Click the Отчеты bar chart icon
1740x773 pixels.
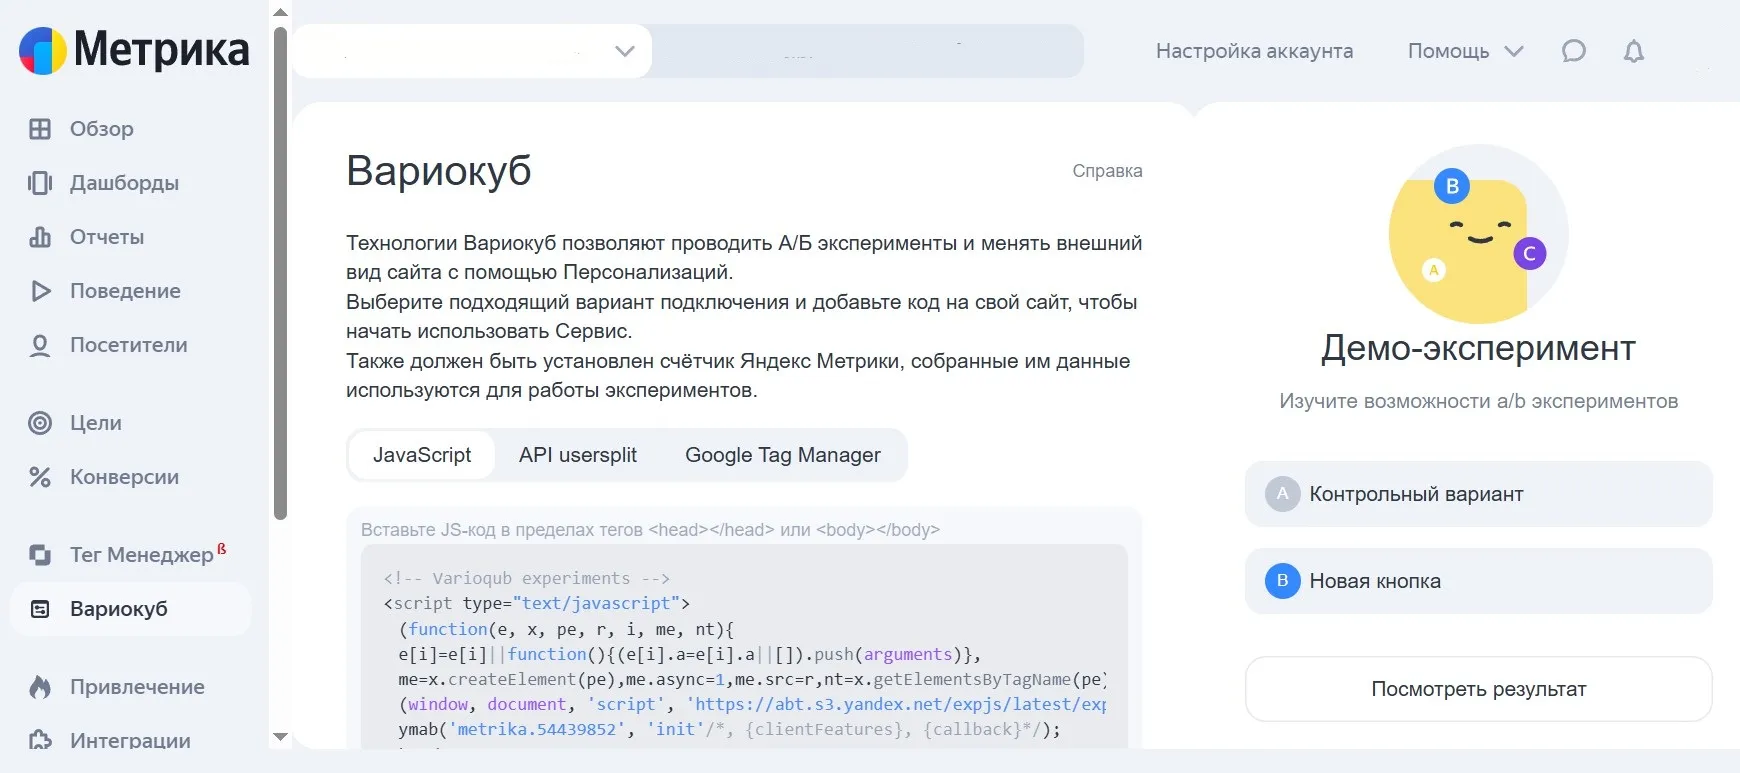point(40,237)
